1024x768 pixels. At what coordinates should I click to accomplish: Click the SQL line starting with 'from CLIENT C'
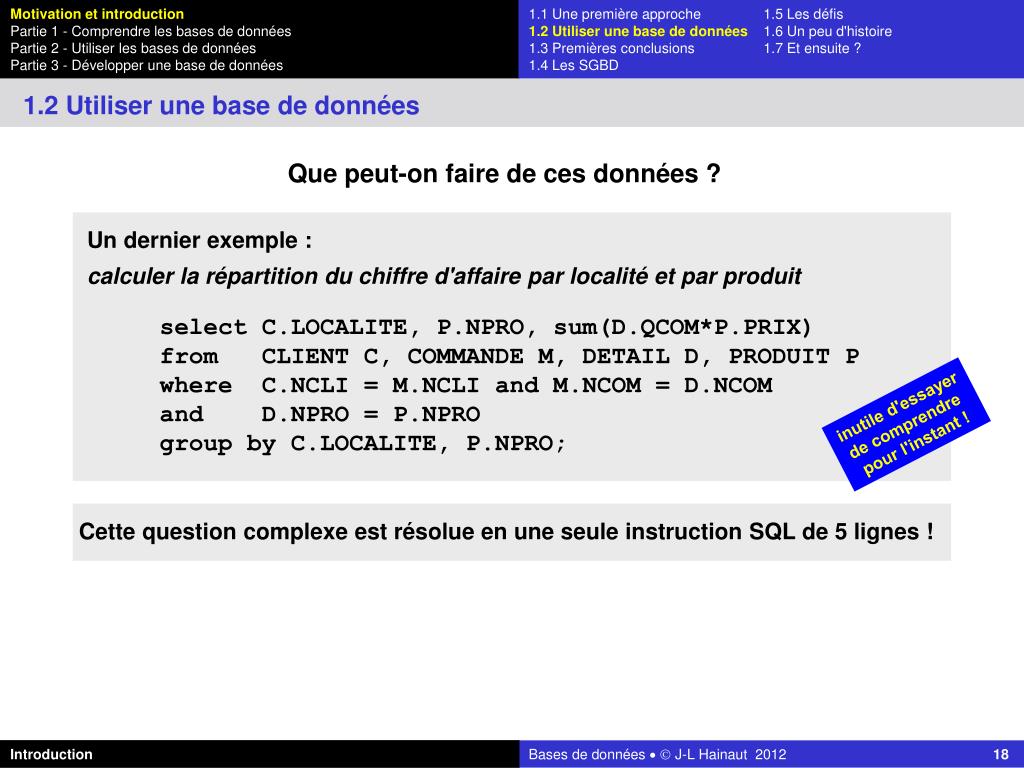point(509,356)
